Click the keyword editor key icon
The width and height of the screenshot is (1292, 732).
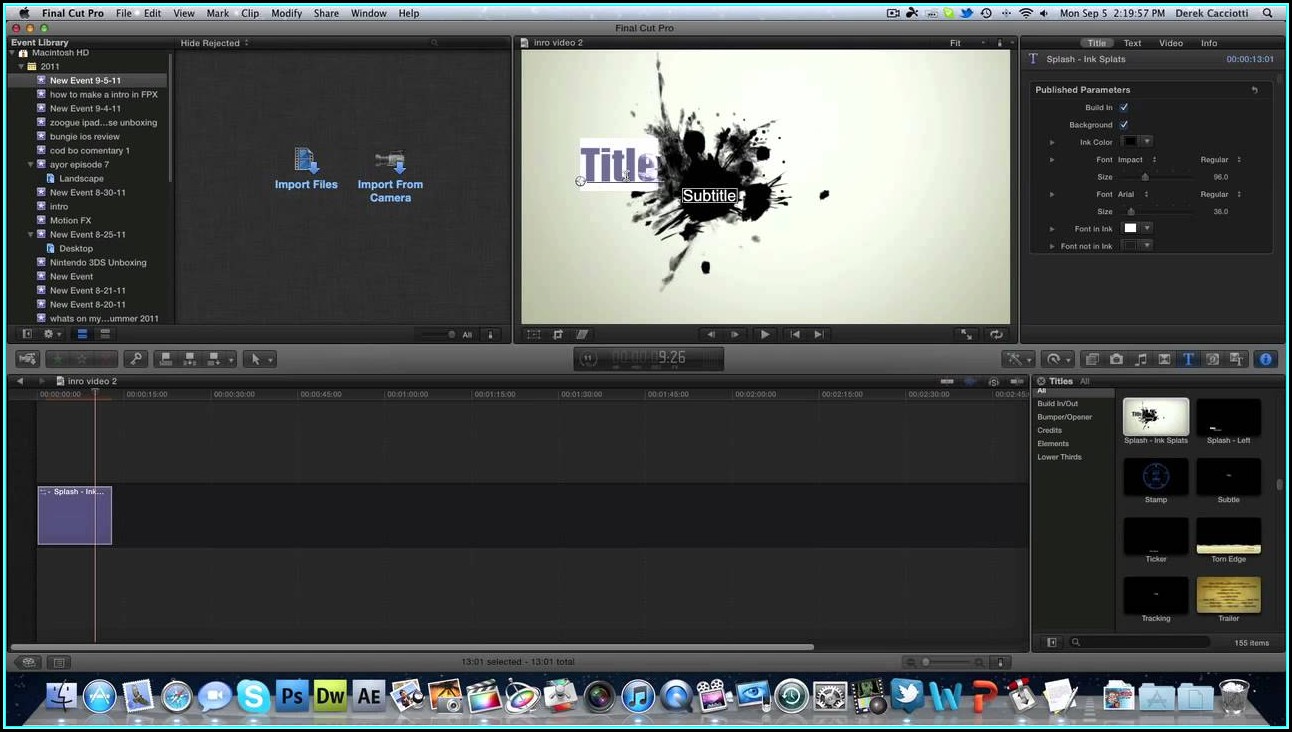[x=136, y=359]
